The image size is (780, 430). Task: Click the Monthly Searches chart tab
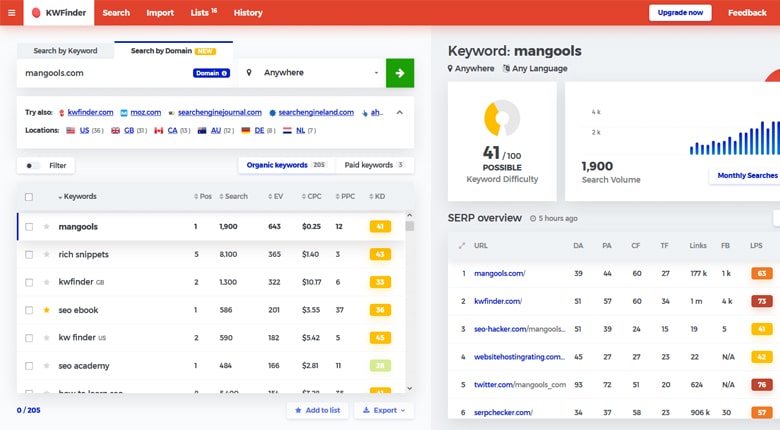(x=747, y=175)
